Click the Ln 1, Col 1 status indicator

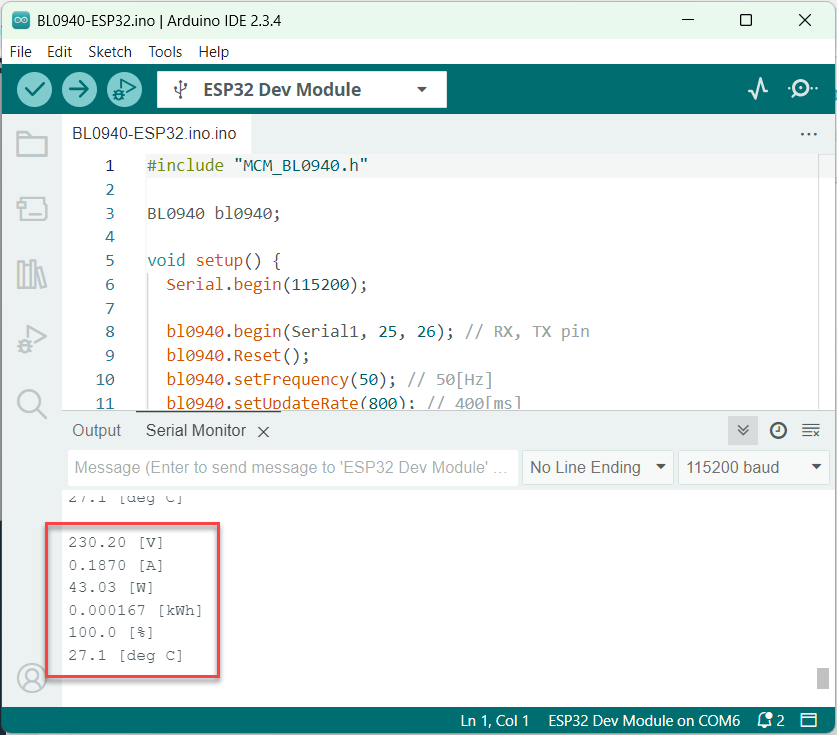click(495, 721)
